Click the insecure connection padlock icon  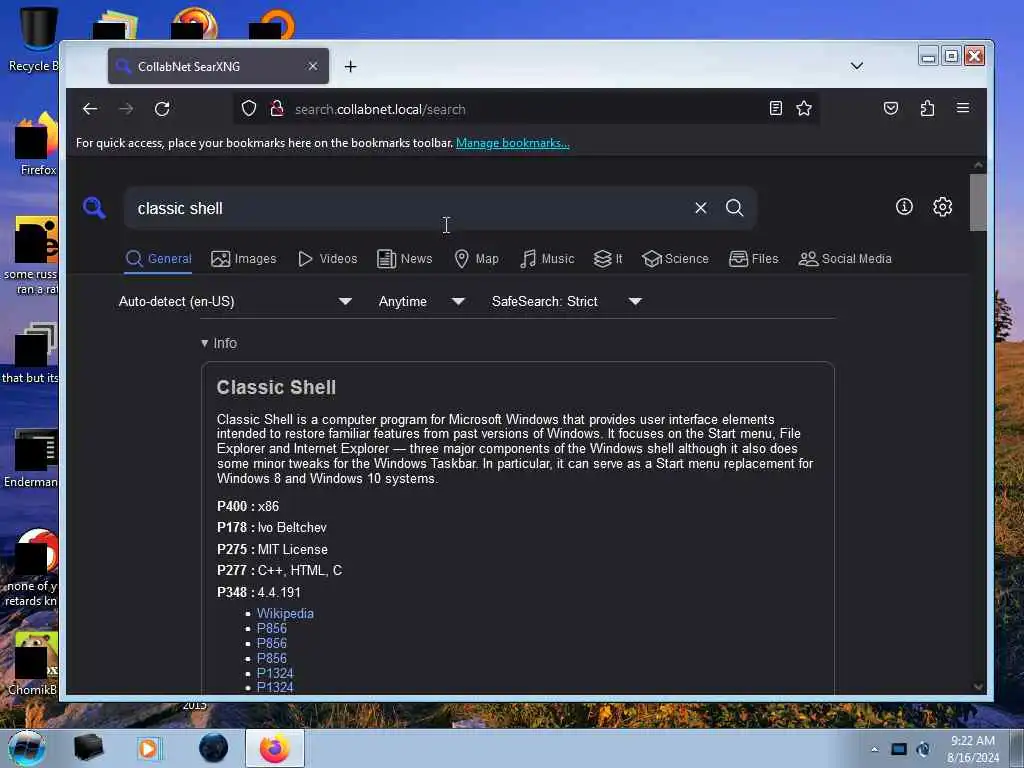coord(277,108)
